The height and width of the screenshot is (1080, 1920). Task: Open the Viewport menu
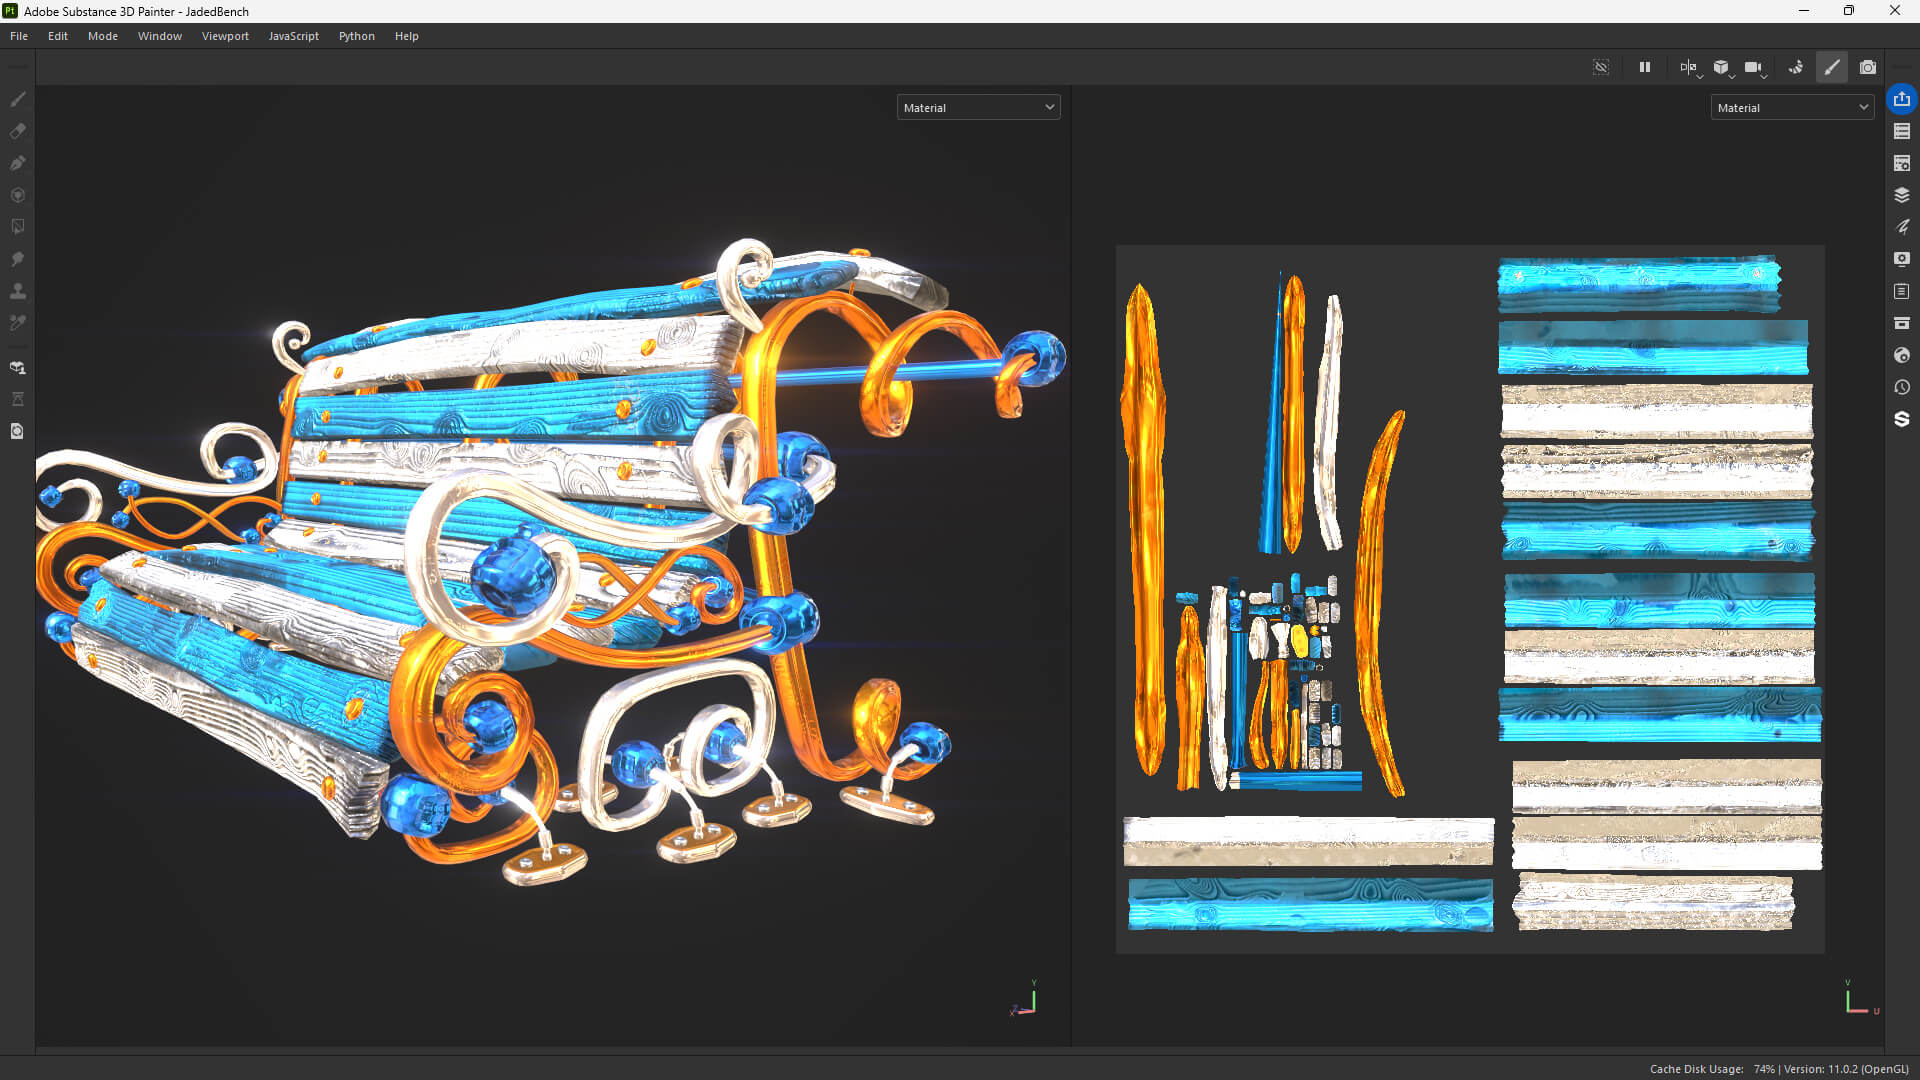click(225, 36)
